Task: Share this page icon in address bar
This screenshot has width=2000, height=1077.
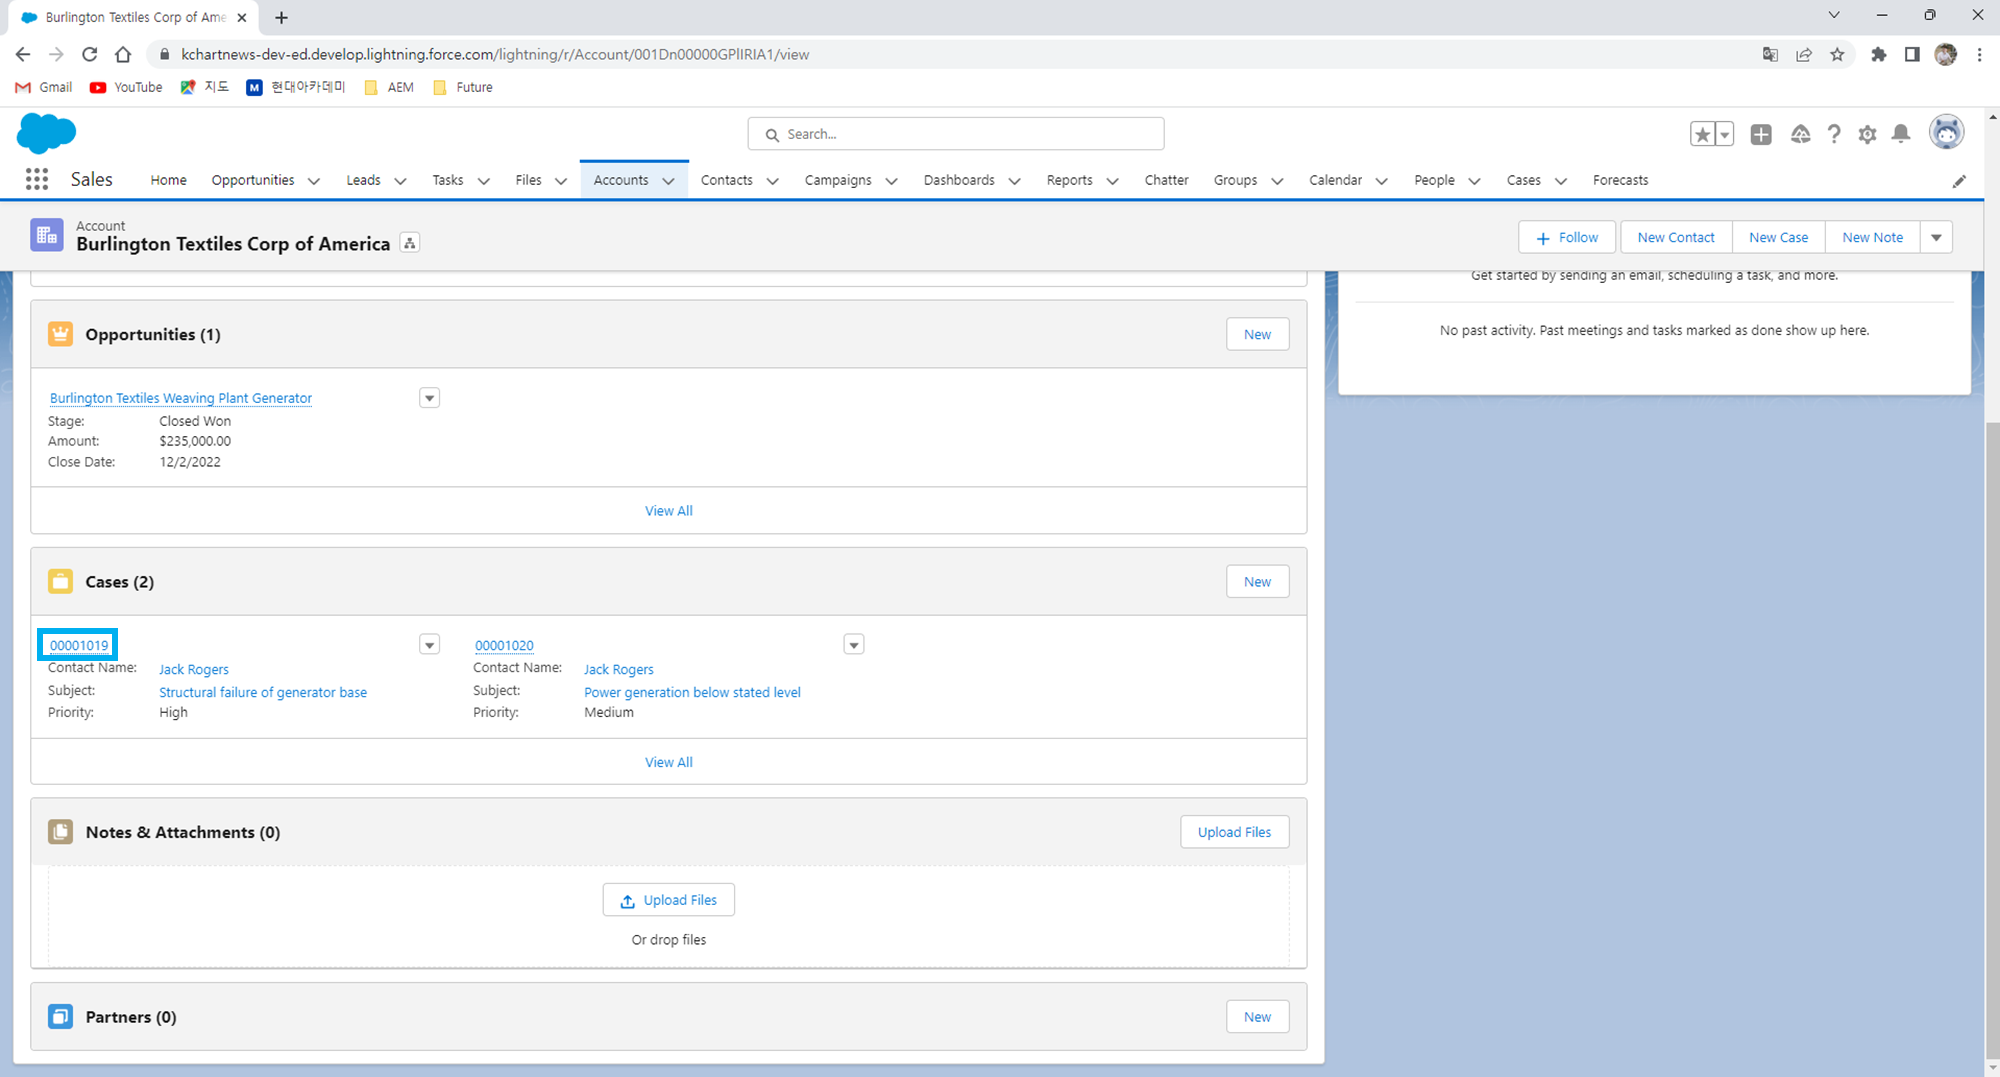Action: (x=1804, y=54)
